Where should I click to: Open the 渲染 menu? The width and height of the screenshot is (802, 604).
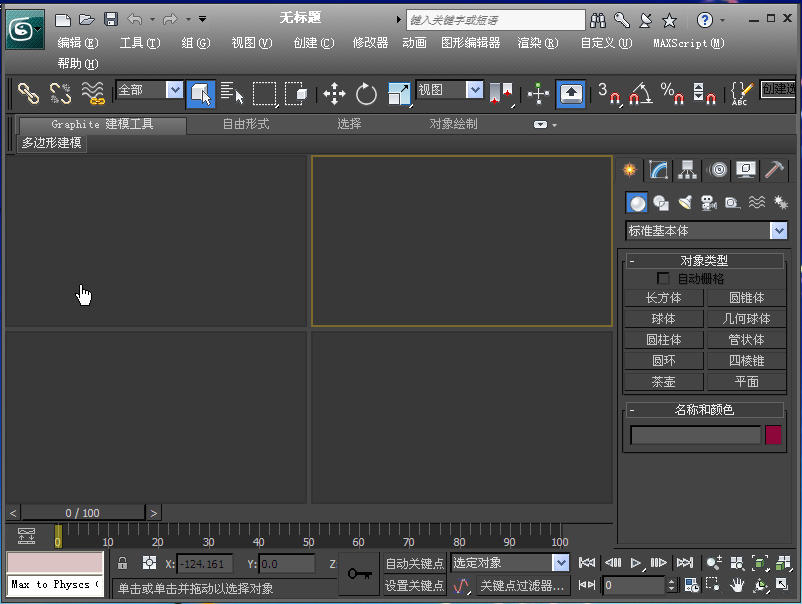pos(537,43)
